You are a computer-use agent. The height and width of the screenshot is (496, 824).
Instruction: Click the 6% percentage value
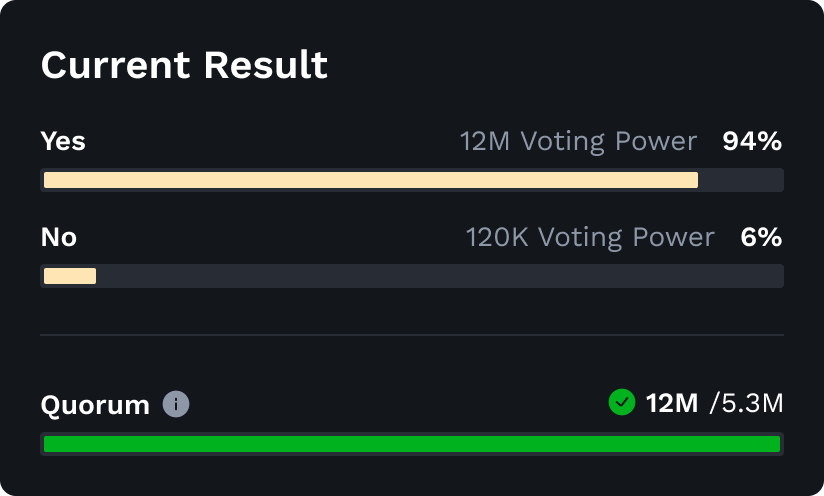[x=761, y=237]
